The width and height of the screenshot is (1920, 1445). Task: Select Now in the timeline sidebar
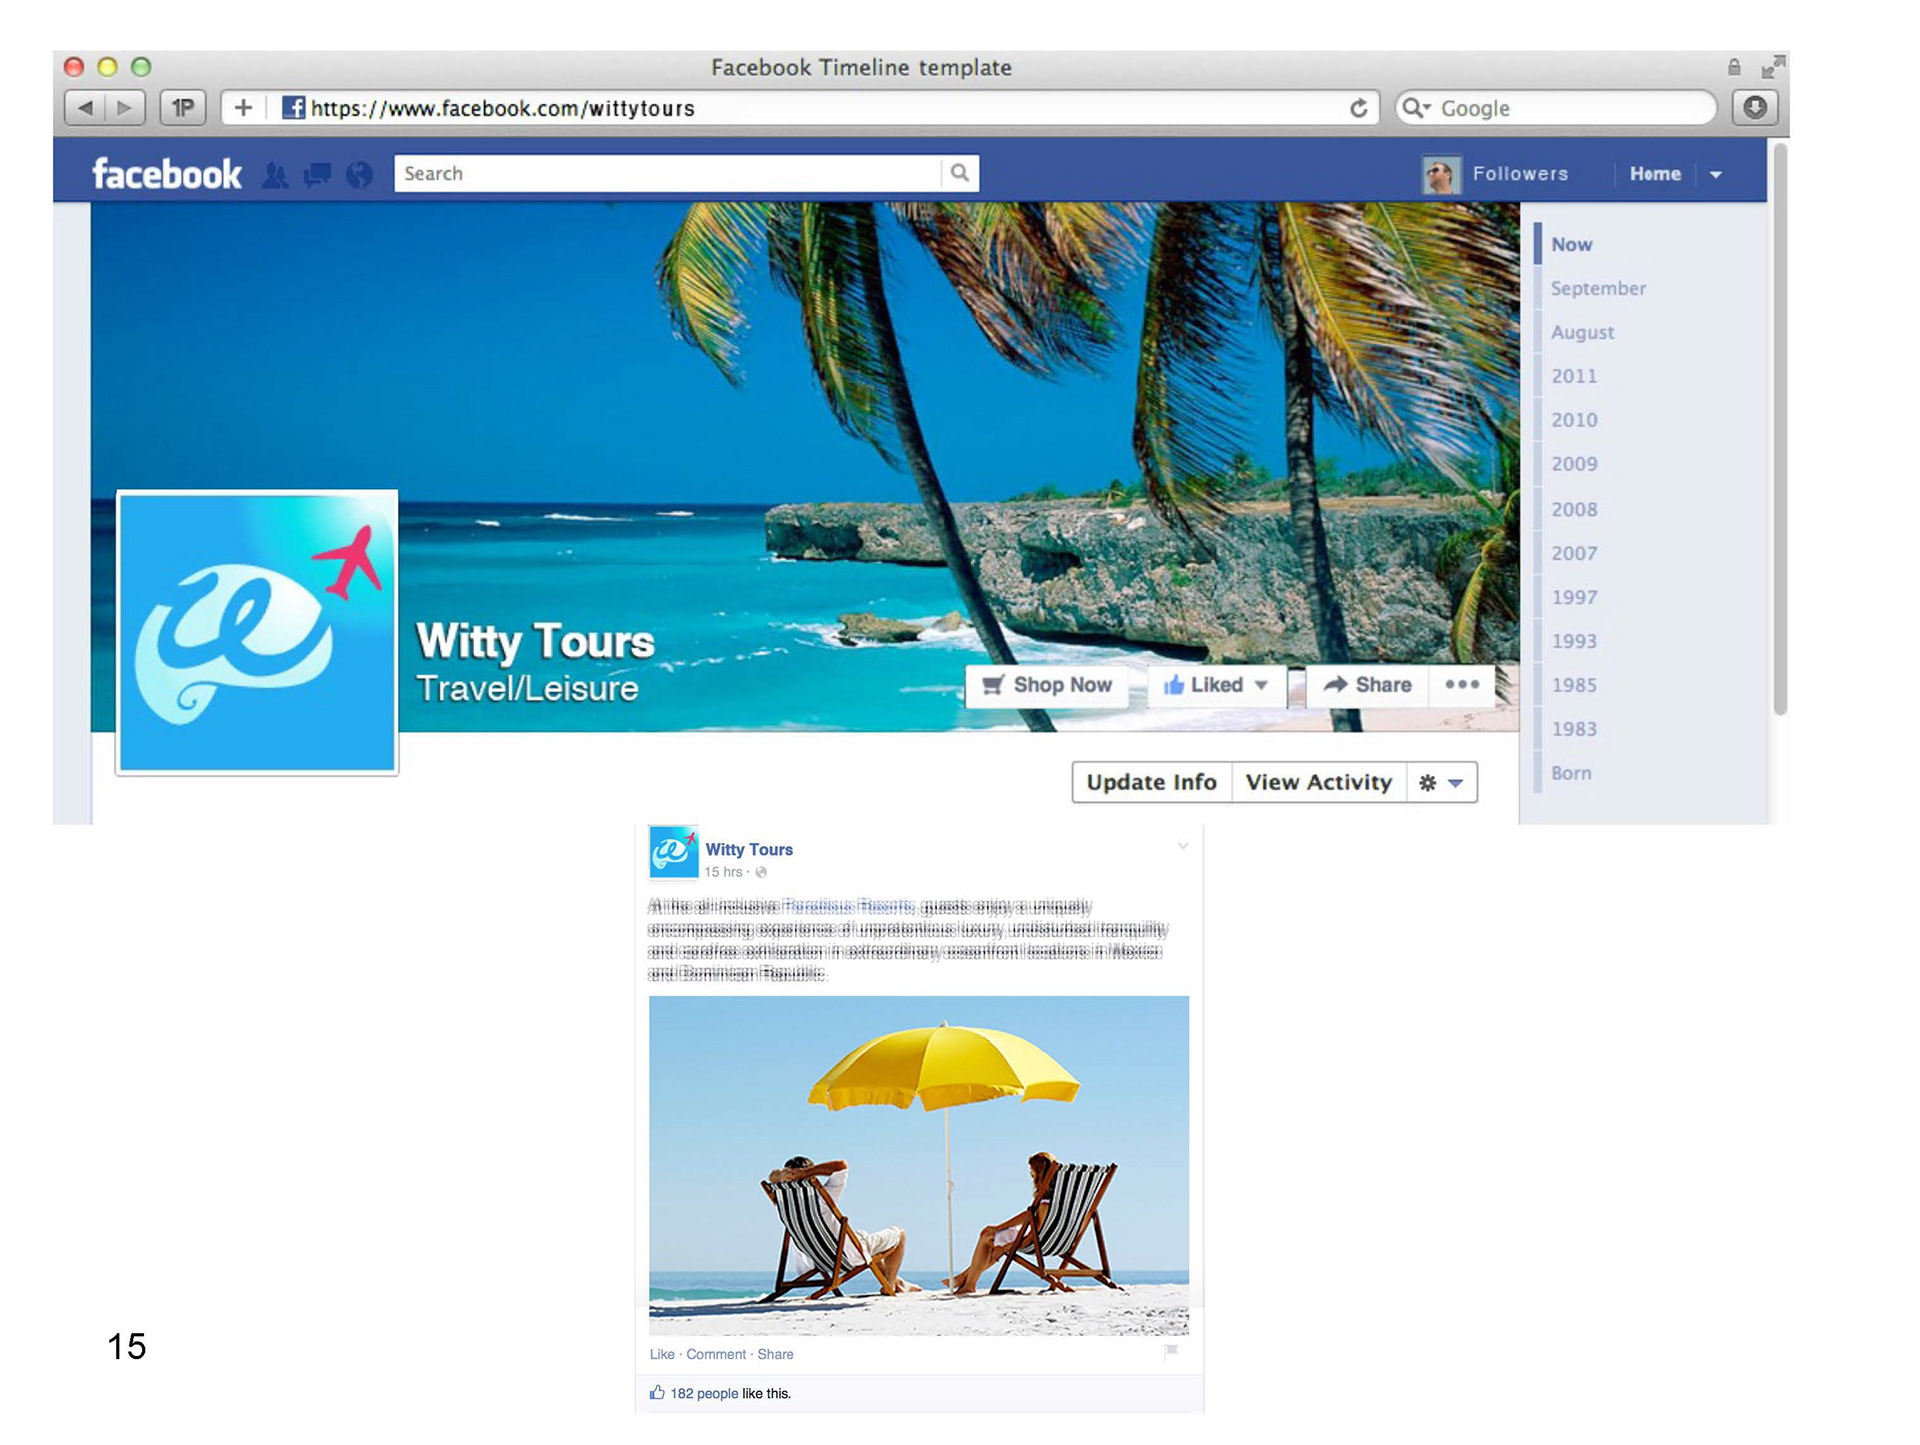click(x=1571, y=245)
